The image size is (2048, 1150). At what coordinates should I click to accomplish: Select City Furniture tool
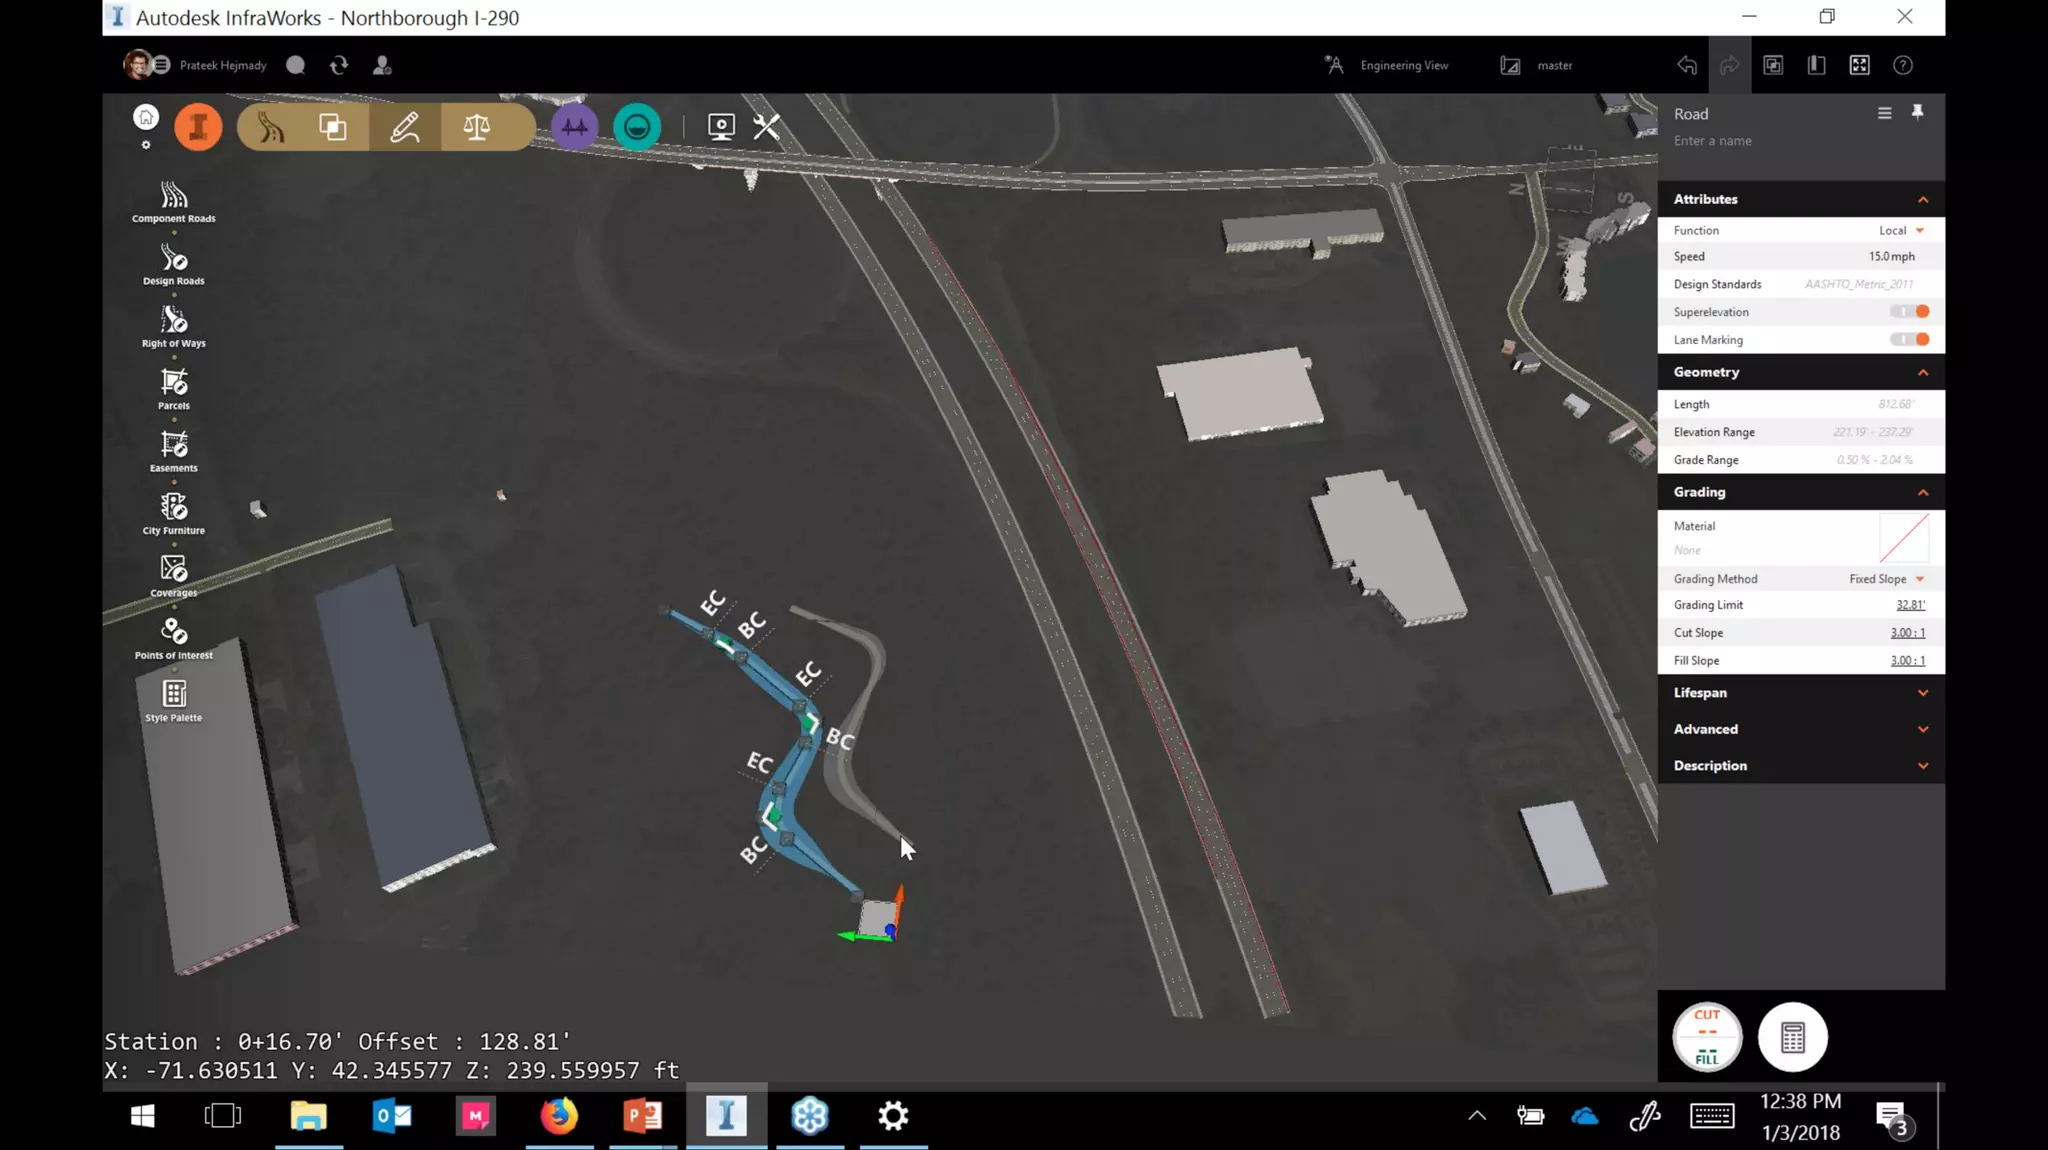[x=174, y=514]
